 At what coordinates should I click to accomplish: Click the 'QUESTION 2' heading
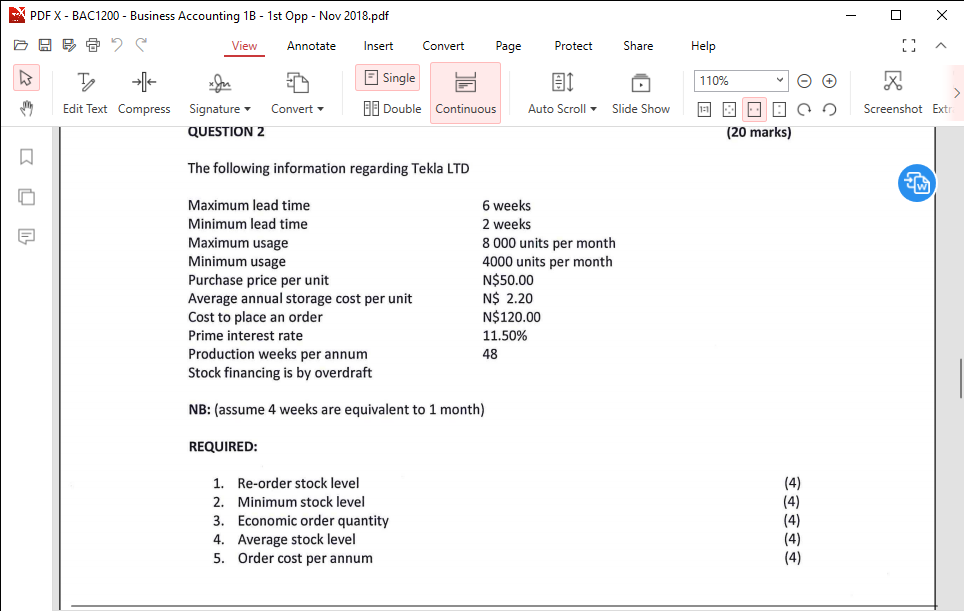click(226, 132)
